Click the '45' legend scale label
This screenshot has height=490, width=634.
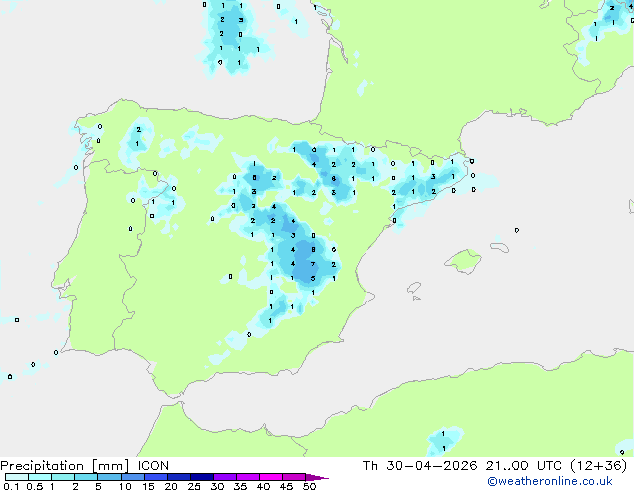286,486
